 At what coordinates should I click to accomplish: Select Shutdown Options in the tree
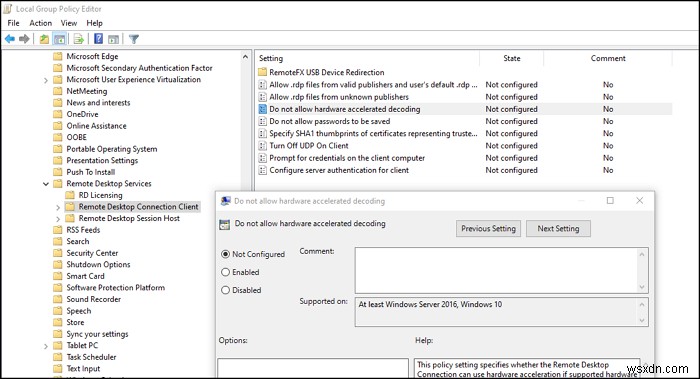98,265
